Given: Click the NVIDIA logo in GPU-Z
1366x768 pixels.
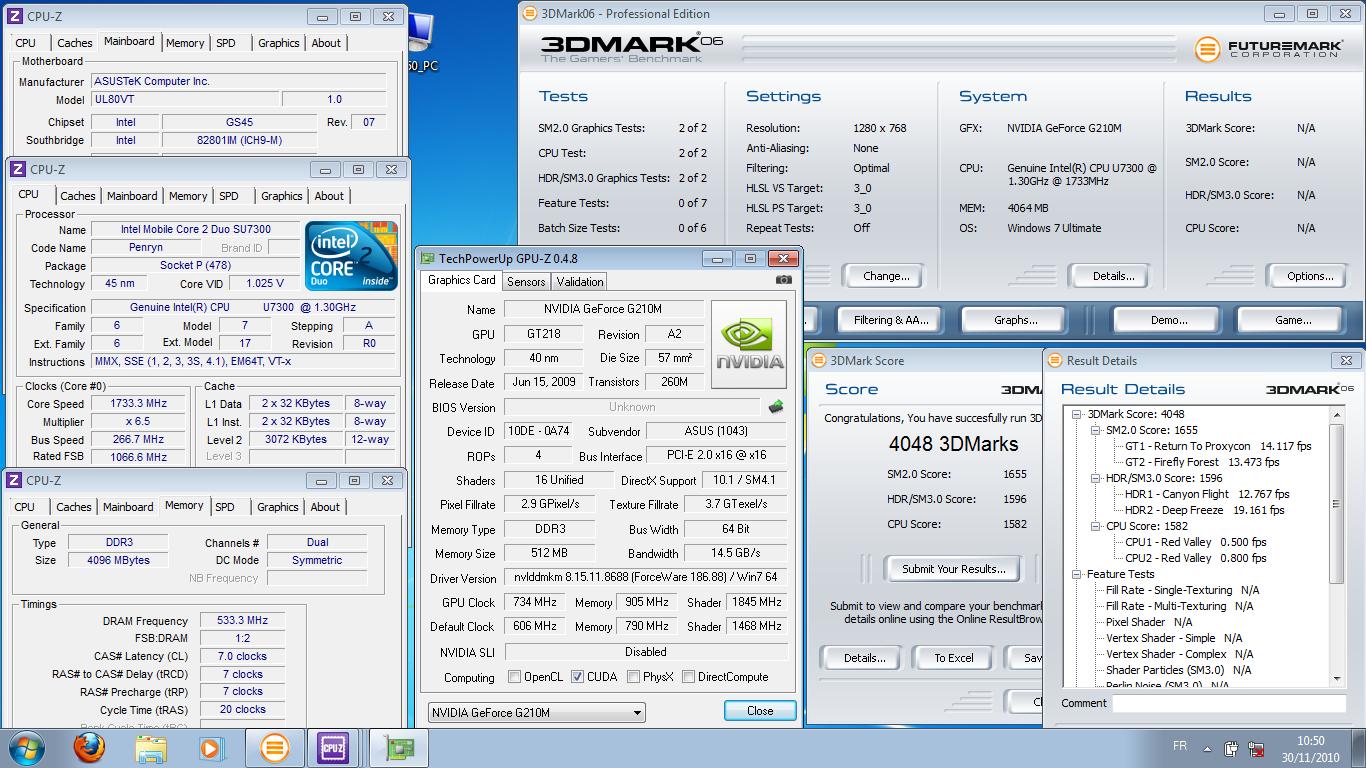Looking at the screenshot, I should (x=749, y=344).
